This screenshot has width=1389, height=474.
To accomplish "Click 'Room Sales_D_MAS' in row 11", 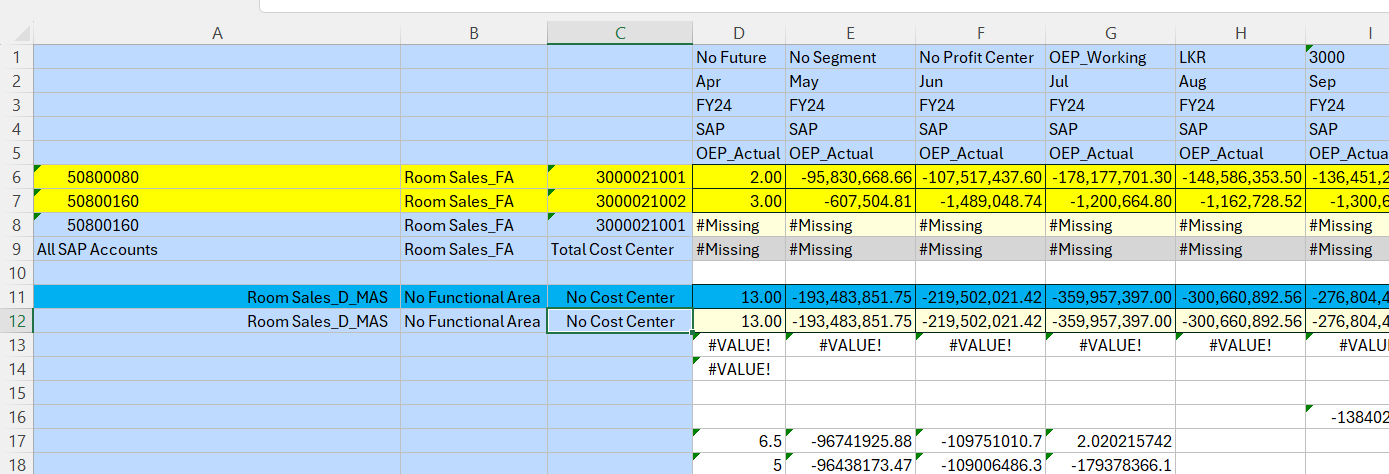I will tap(217, 297).
